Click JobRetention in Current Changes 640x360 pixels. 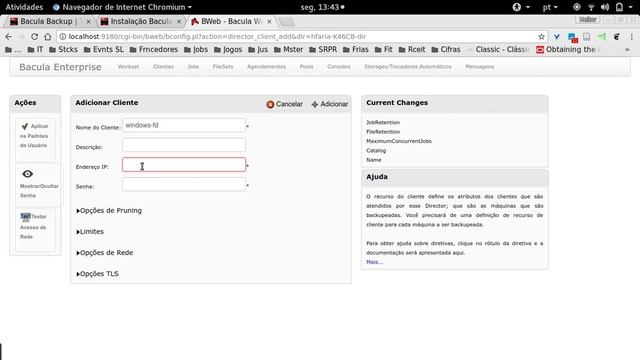click(x=383, y=122)
